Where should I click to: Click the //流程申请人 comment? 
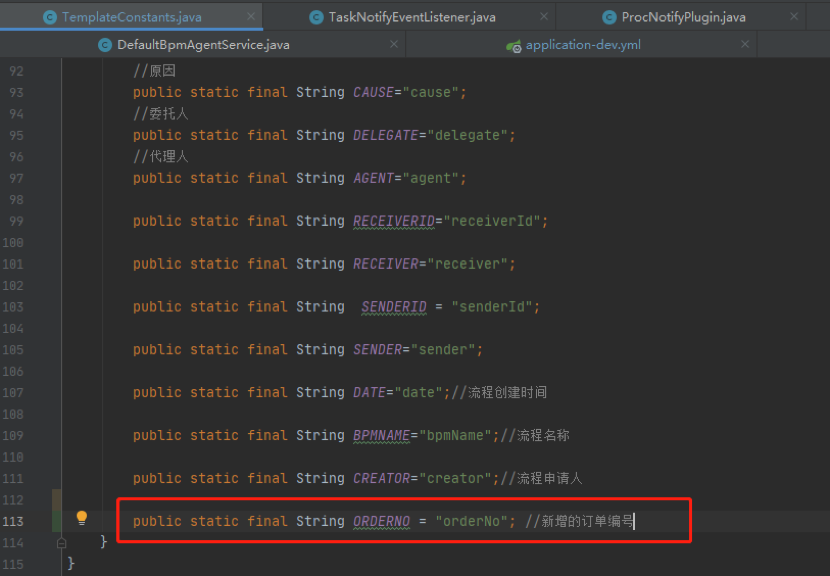(x=541, y=478)
